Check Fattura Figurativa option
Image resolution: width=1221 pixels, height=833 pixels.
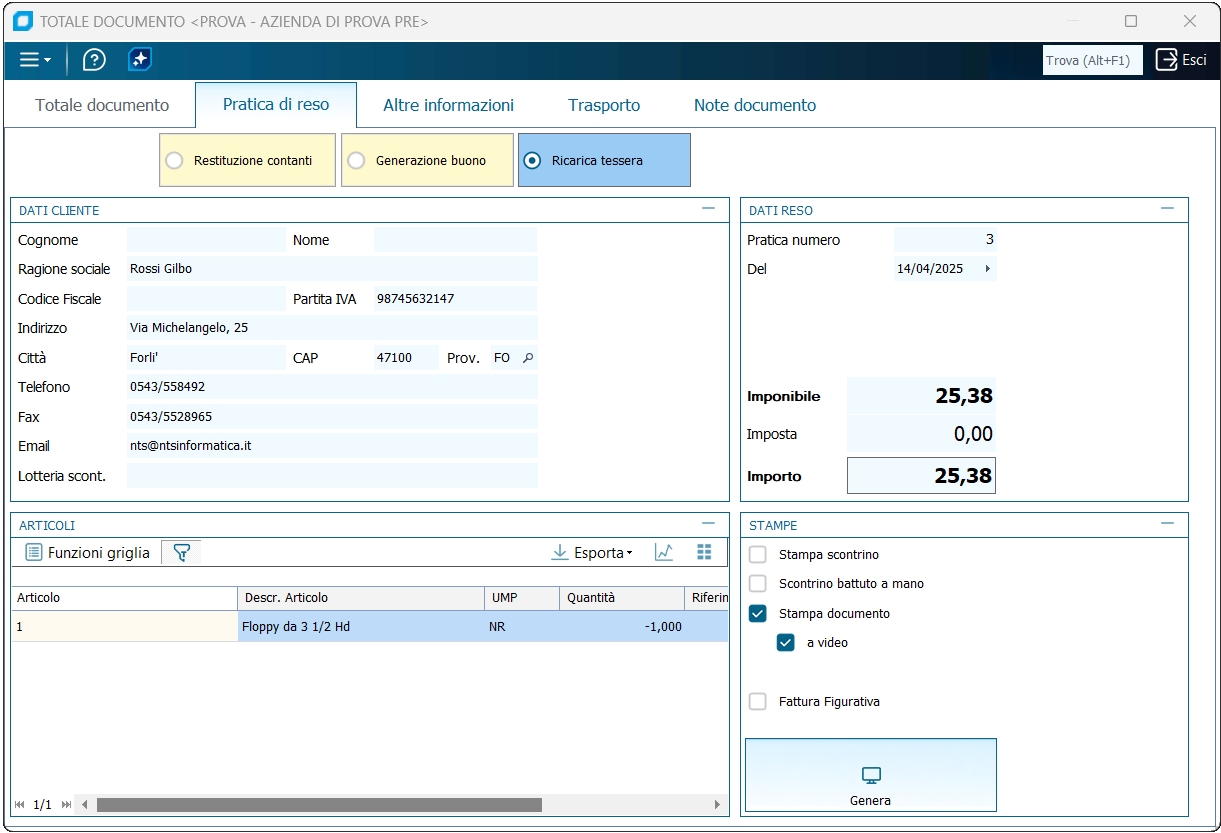click(x=758, y=702)
